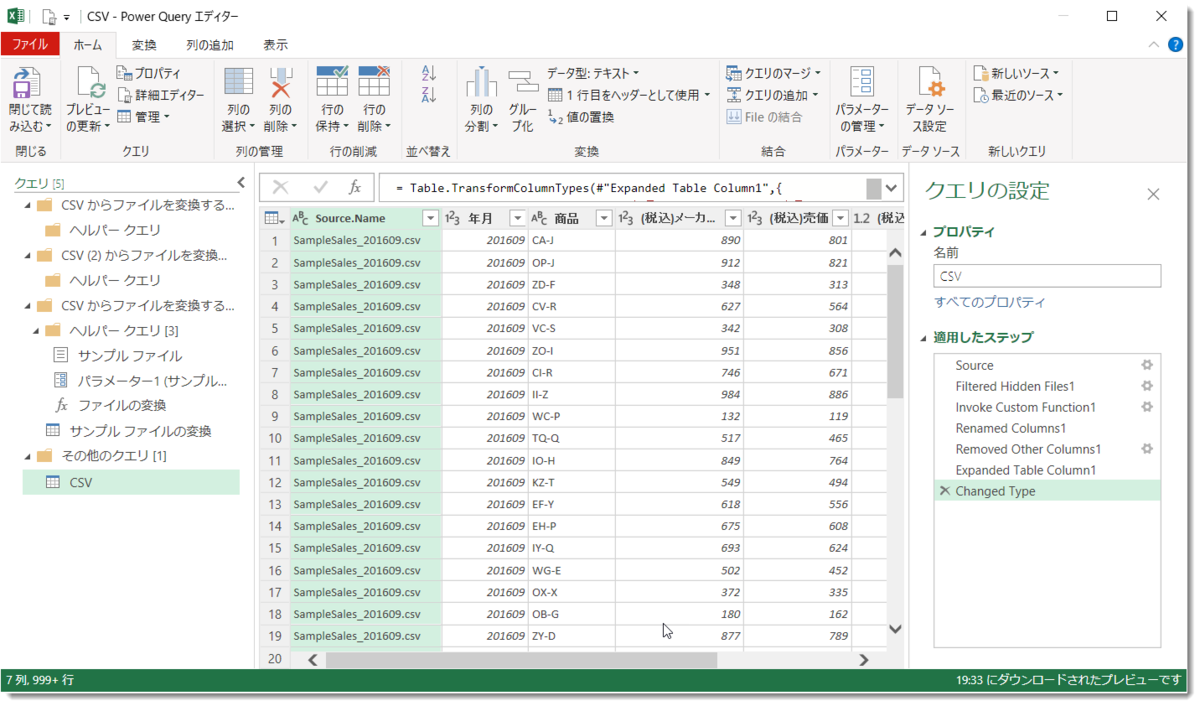Open the New Source (新しいソース) dropdown
Viewport: 1200px width, 706px height.
[x=1016, y=73]
